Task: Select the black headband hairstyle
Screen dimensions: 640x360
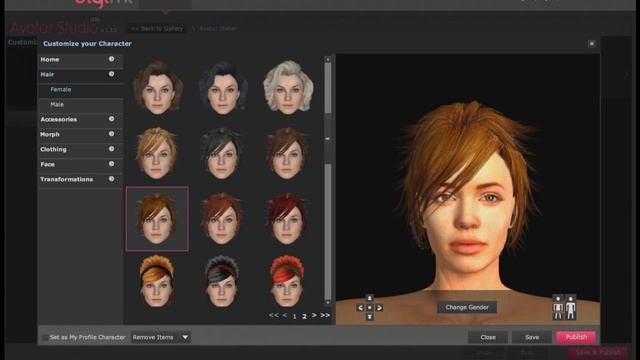Action: click(x=222, y=282)
